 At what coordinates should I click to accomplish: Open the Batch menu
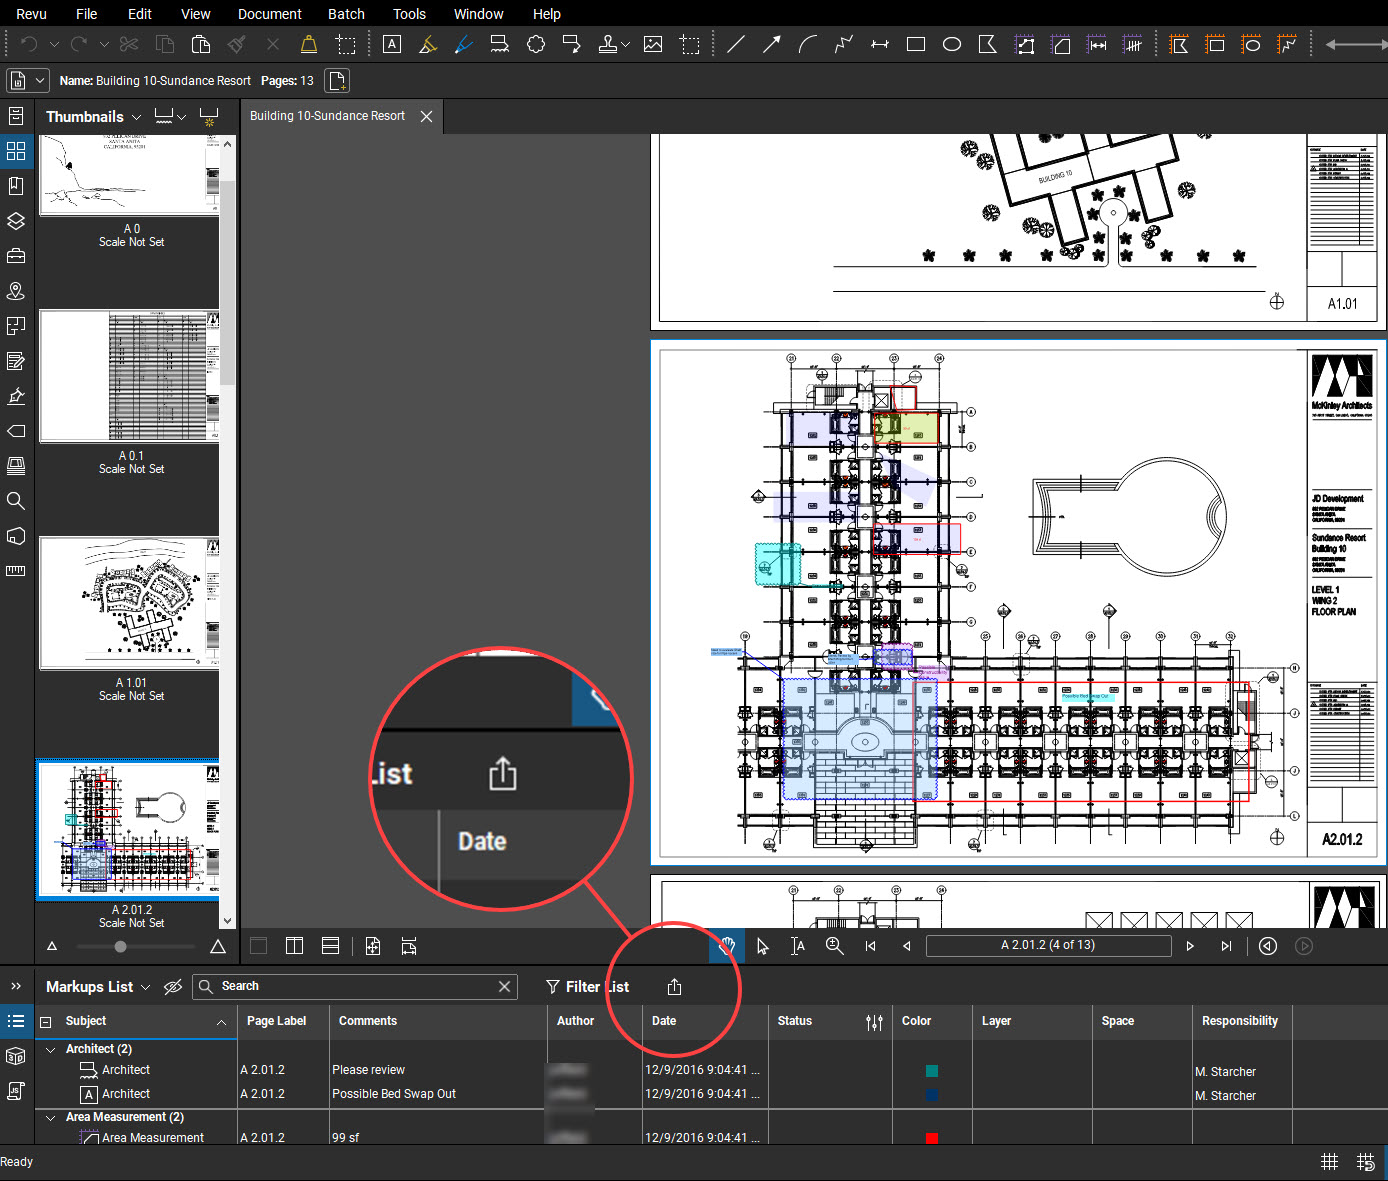(x=346, y=14)
